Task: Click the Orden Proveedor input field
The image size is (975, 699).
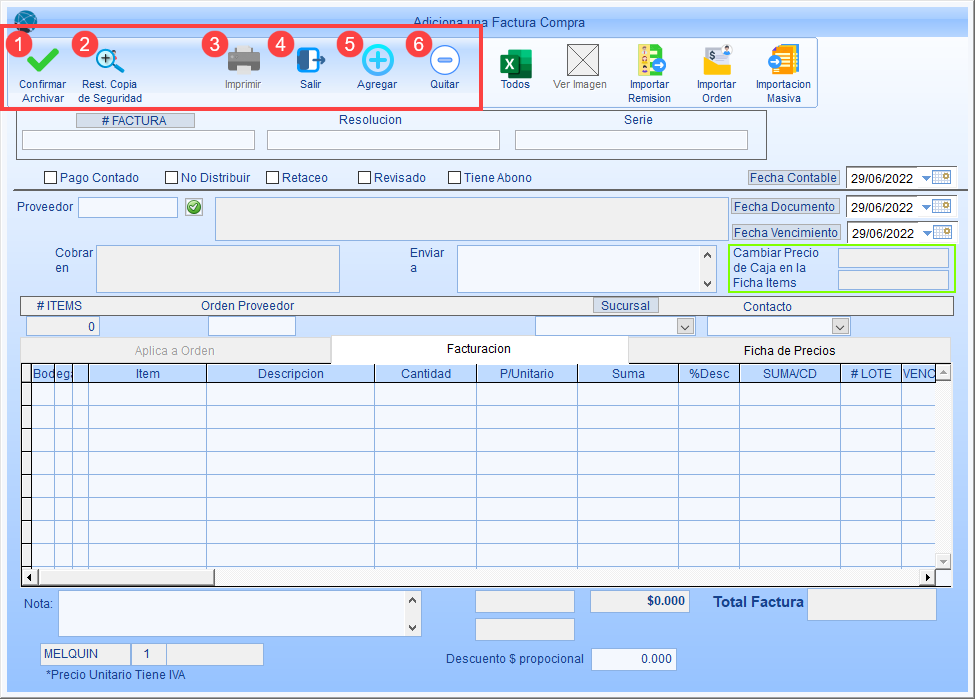Action: pyautogui.click(x=252, y=326)
